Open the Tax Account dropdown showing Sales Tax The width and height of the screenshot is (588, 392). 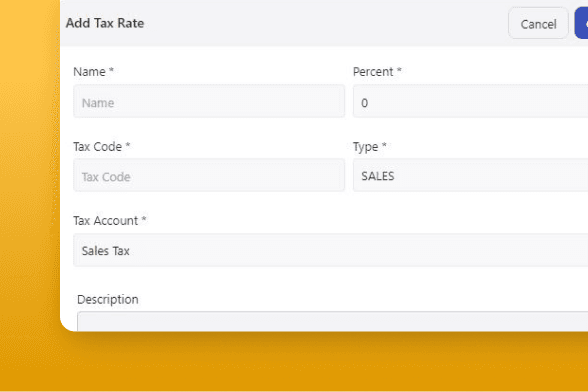pyautogui.click(x=330, y=250)
